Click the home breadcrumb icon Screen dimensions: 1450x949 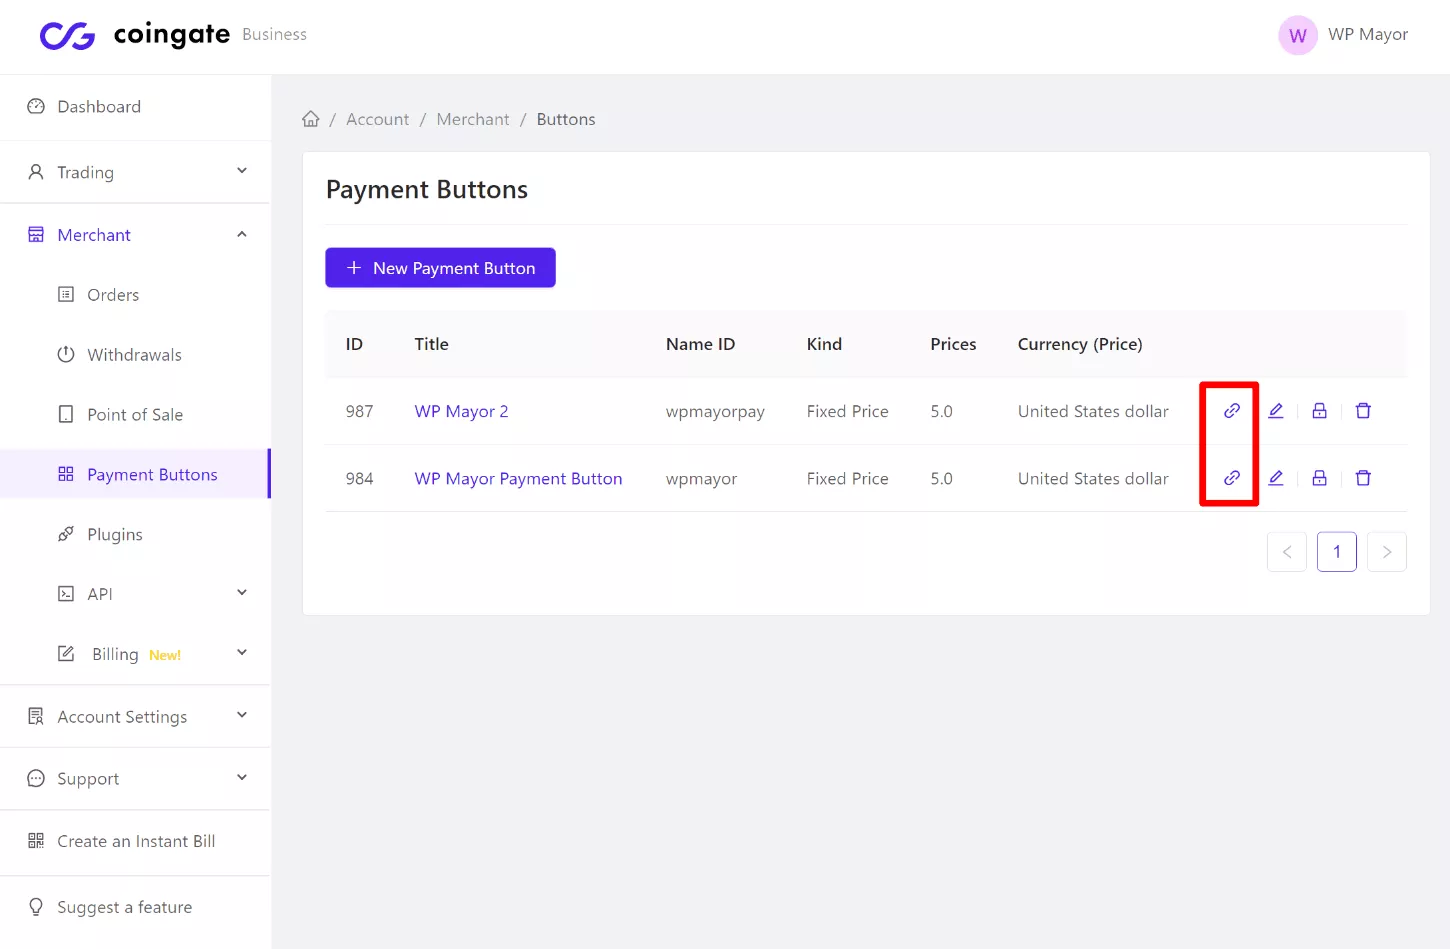[311, 119]
